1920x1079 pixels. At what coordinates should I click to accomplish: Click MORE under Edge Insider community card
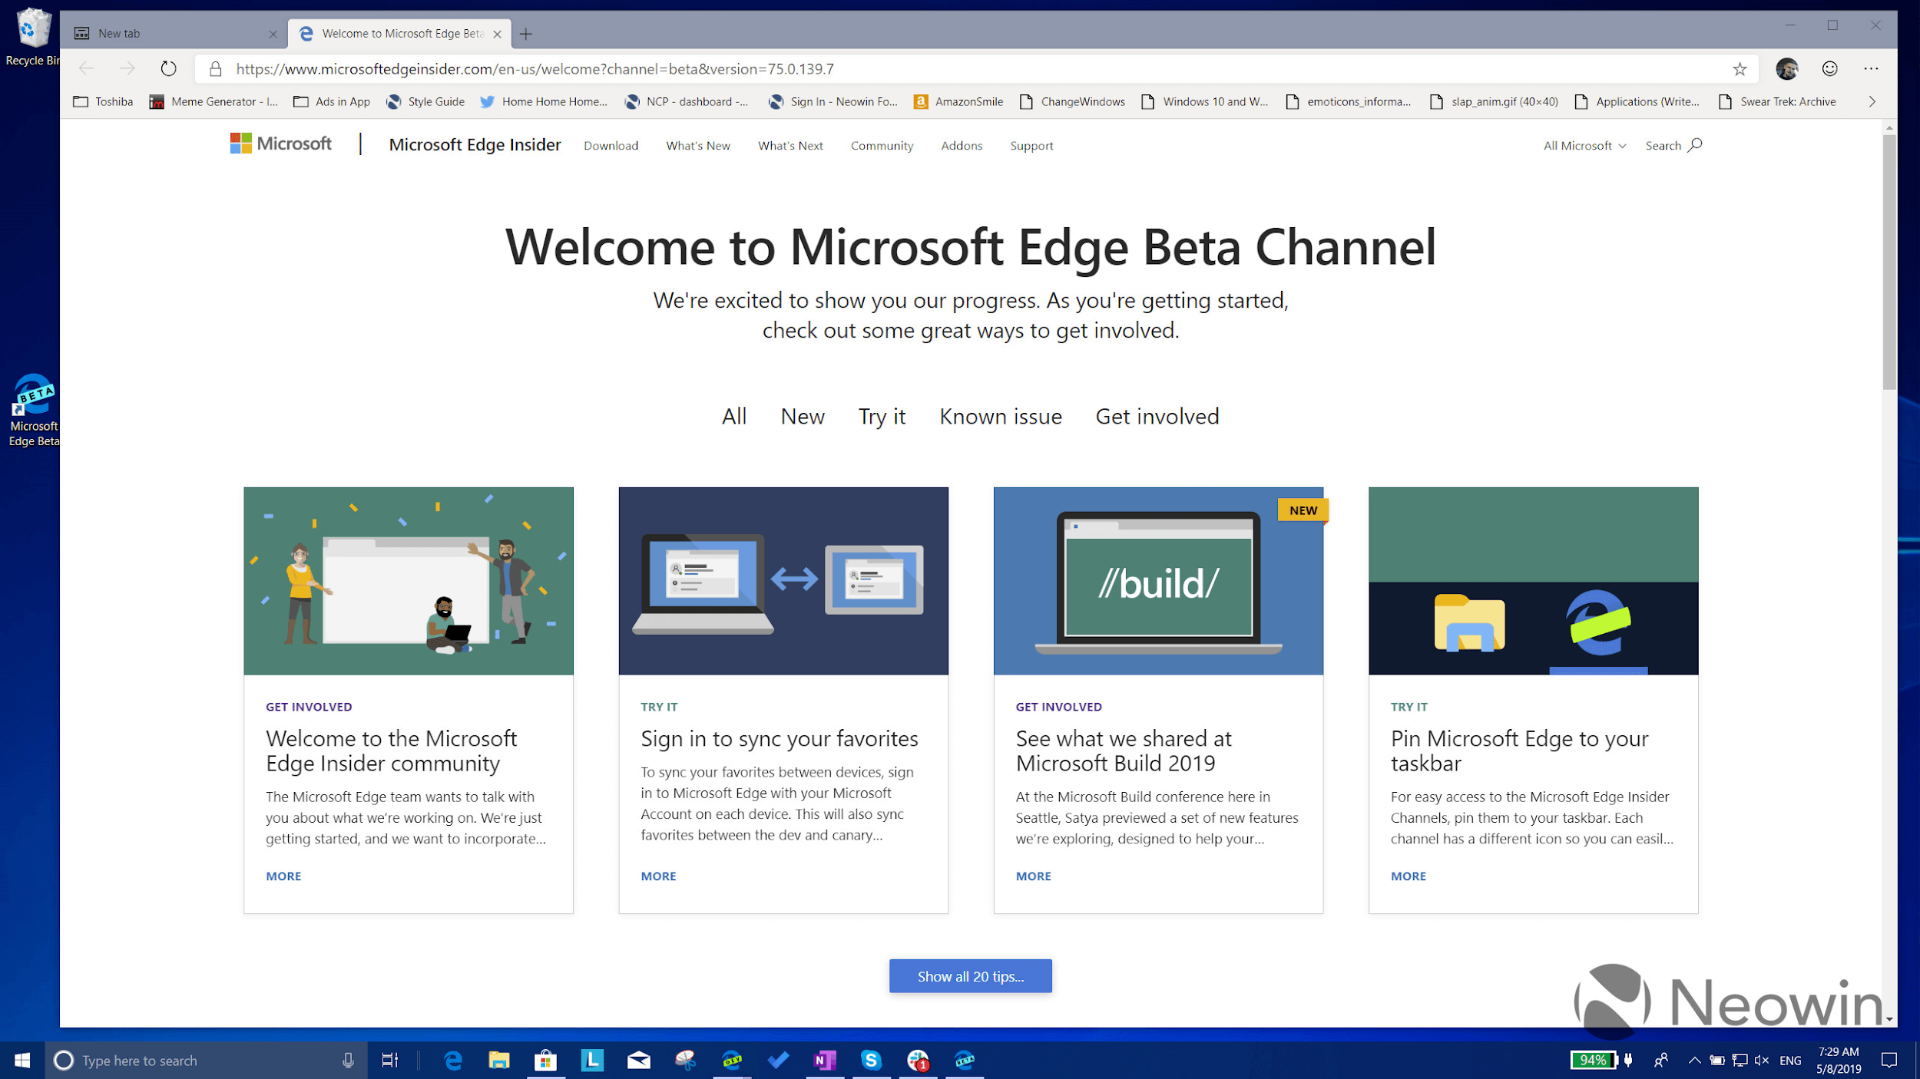[283, 876]
